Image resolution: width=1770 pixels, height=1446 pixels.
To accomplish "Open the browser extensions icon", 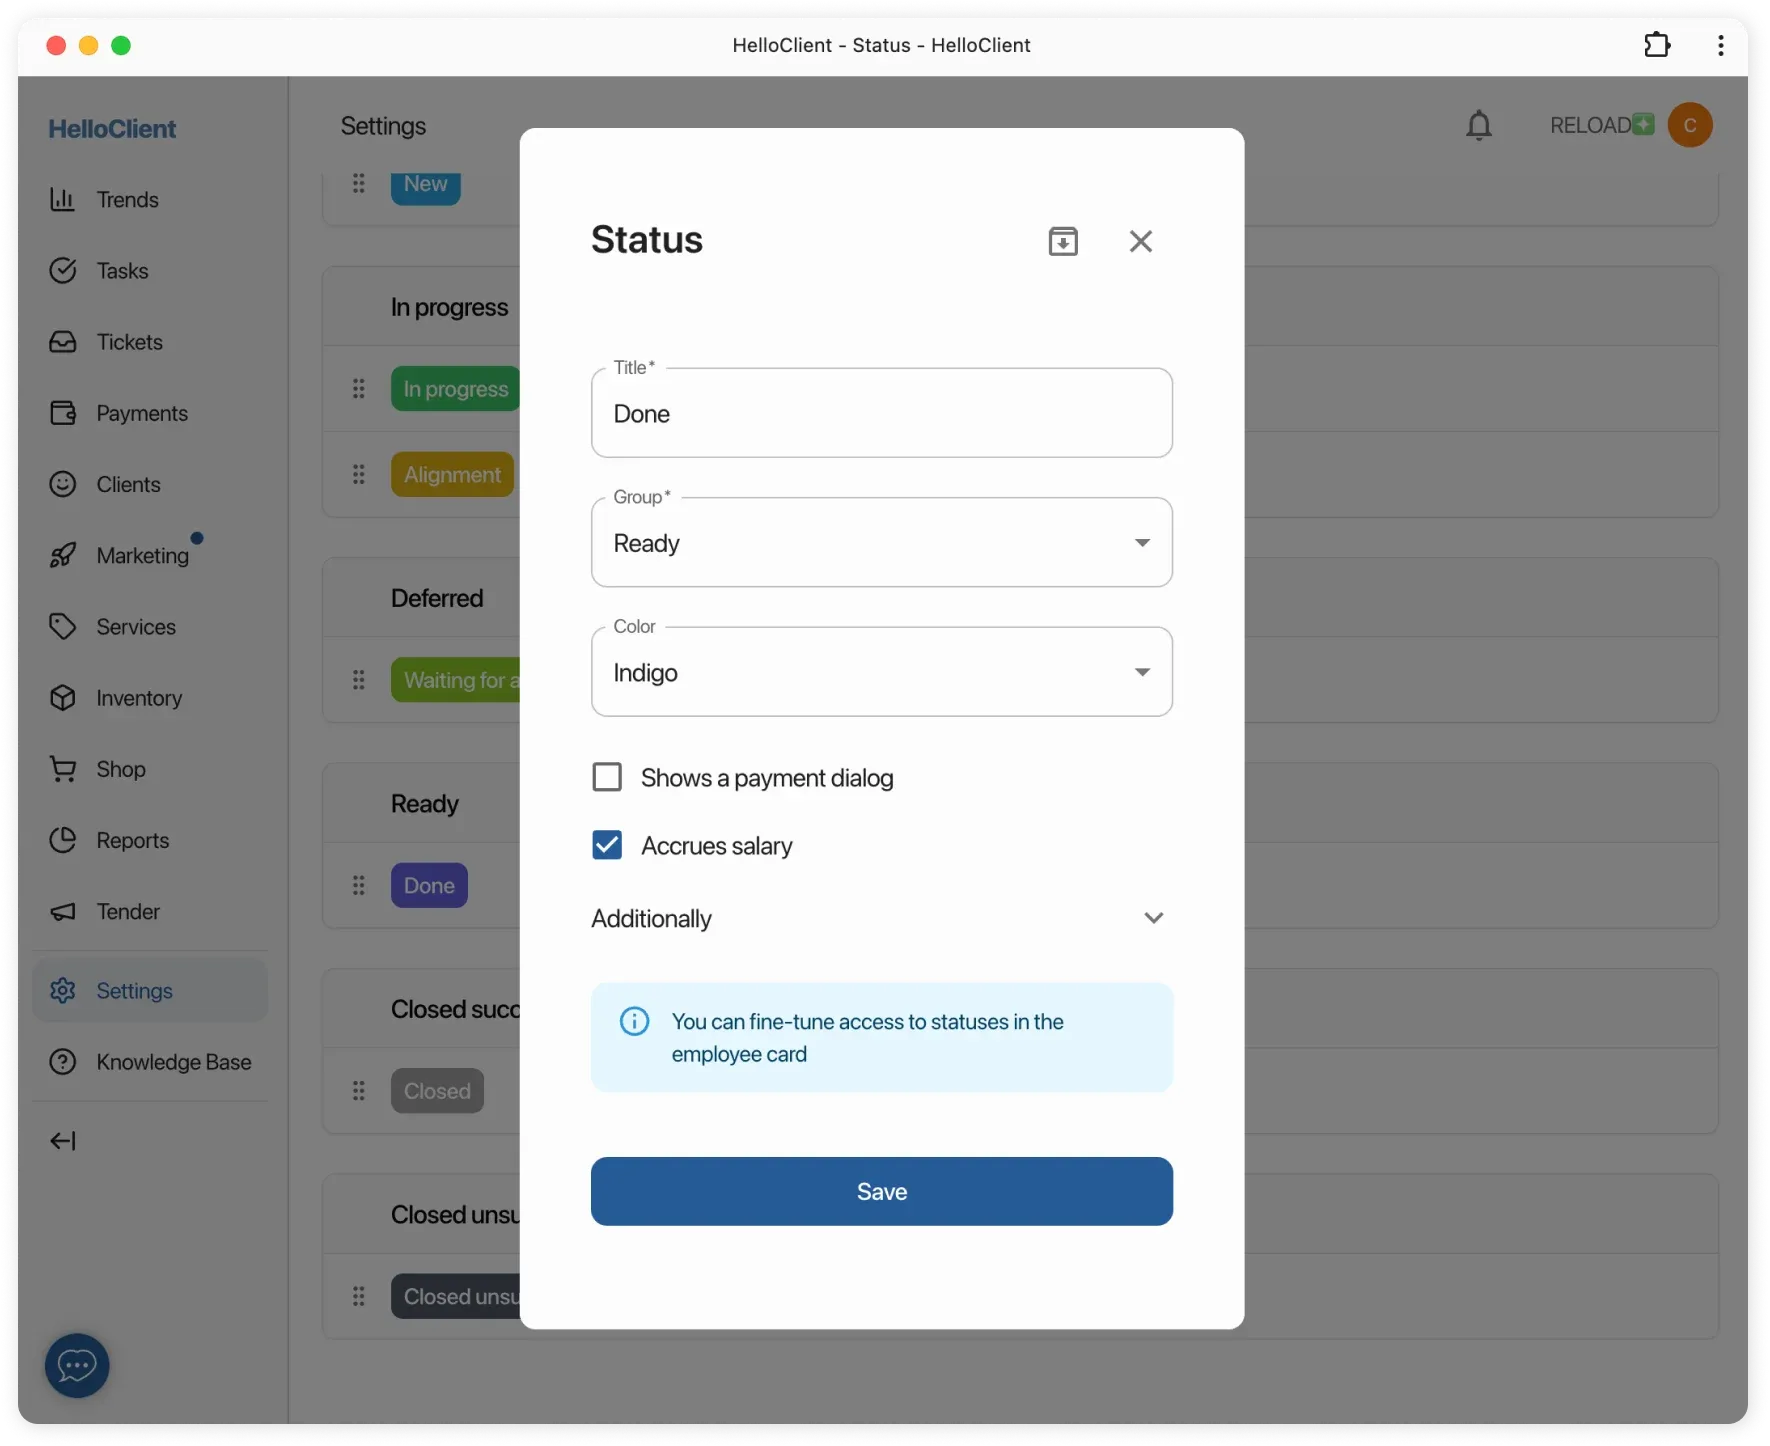I will pos(1657,45).
